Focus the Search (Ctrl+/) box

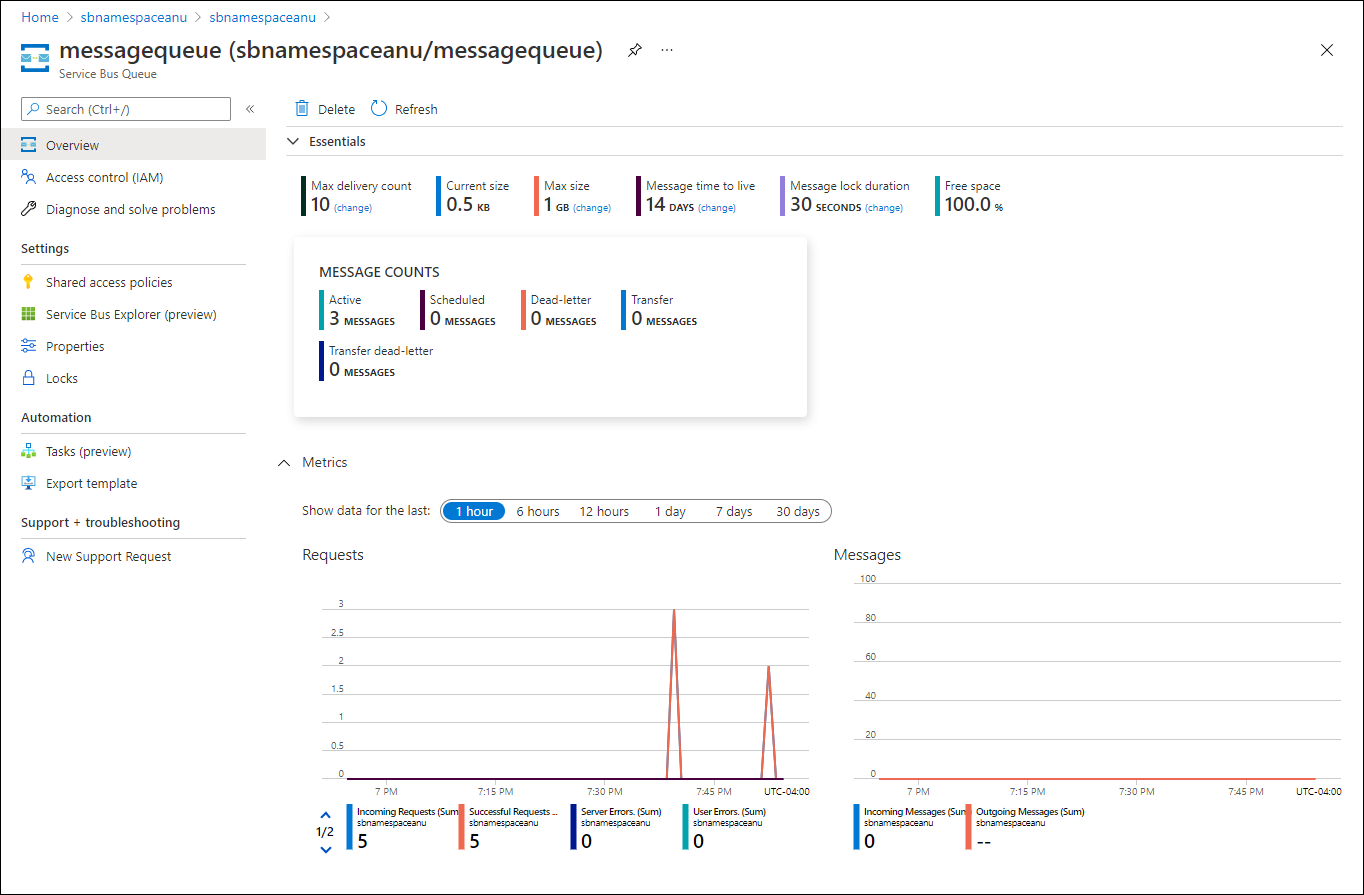[126, 109]
